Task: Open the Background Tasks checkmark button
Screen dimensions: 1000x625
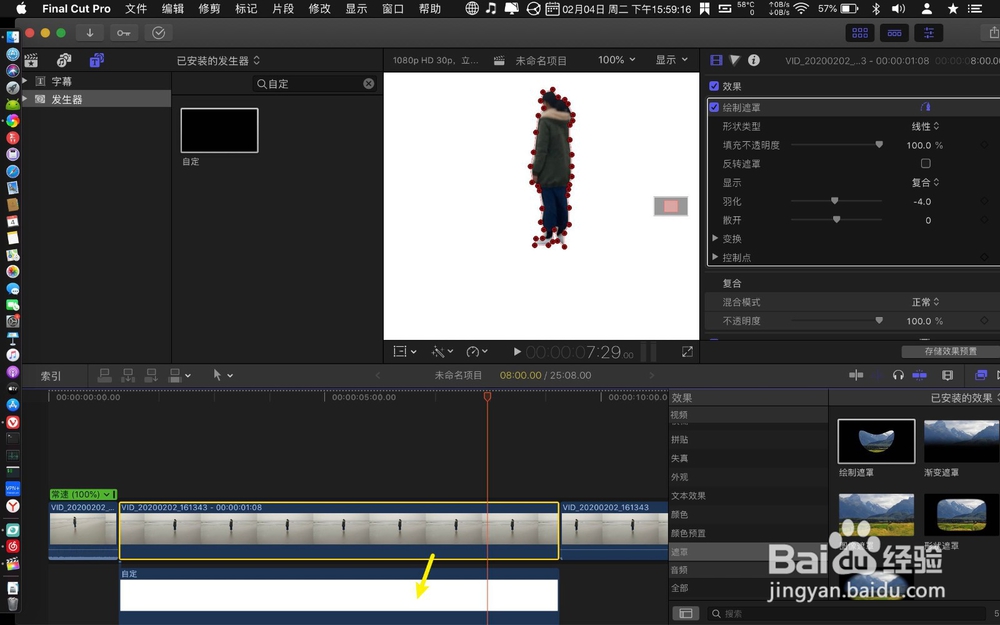Action: click(159, 33)
